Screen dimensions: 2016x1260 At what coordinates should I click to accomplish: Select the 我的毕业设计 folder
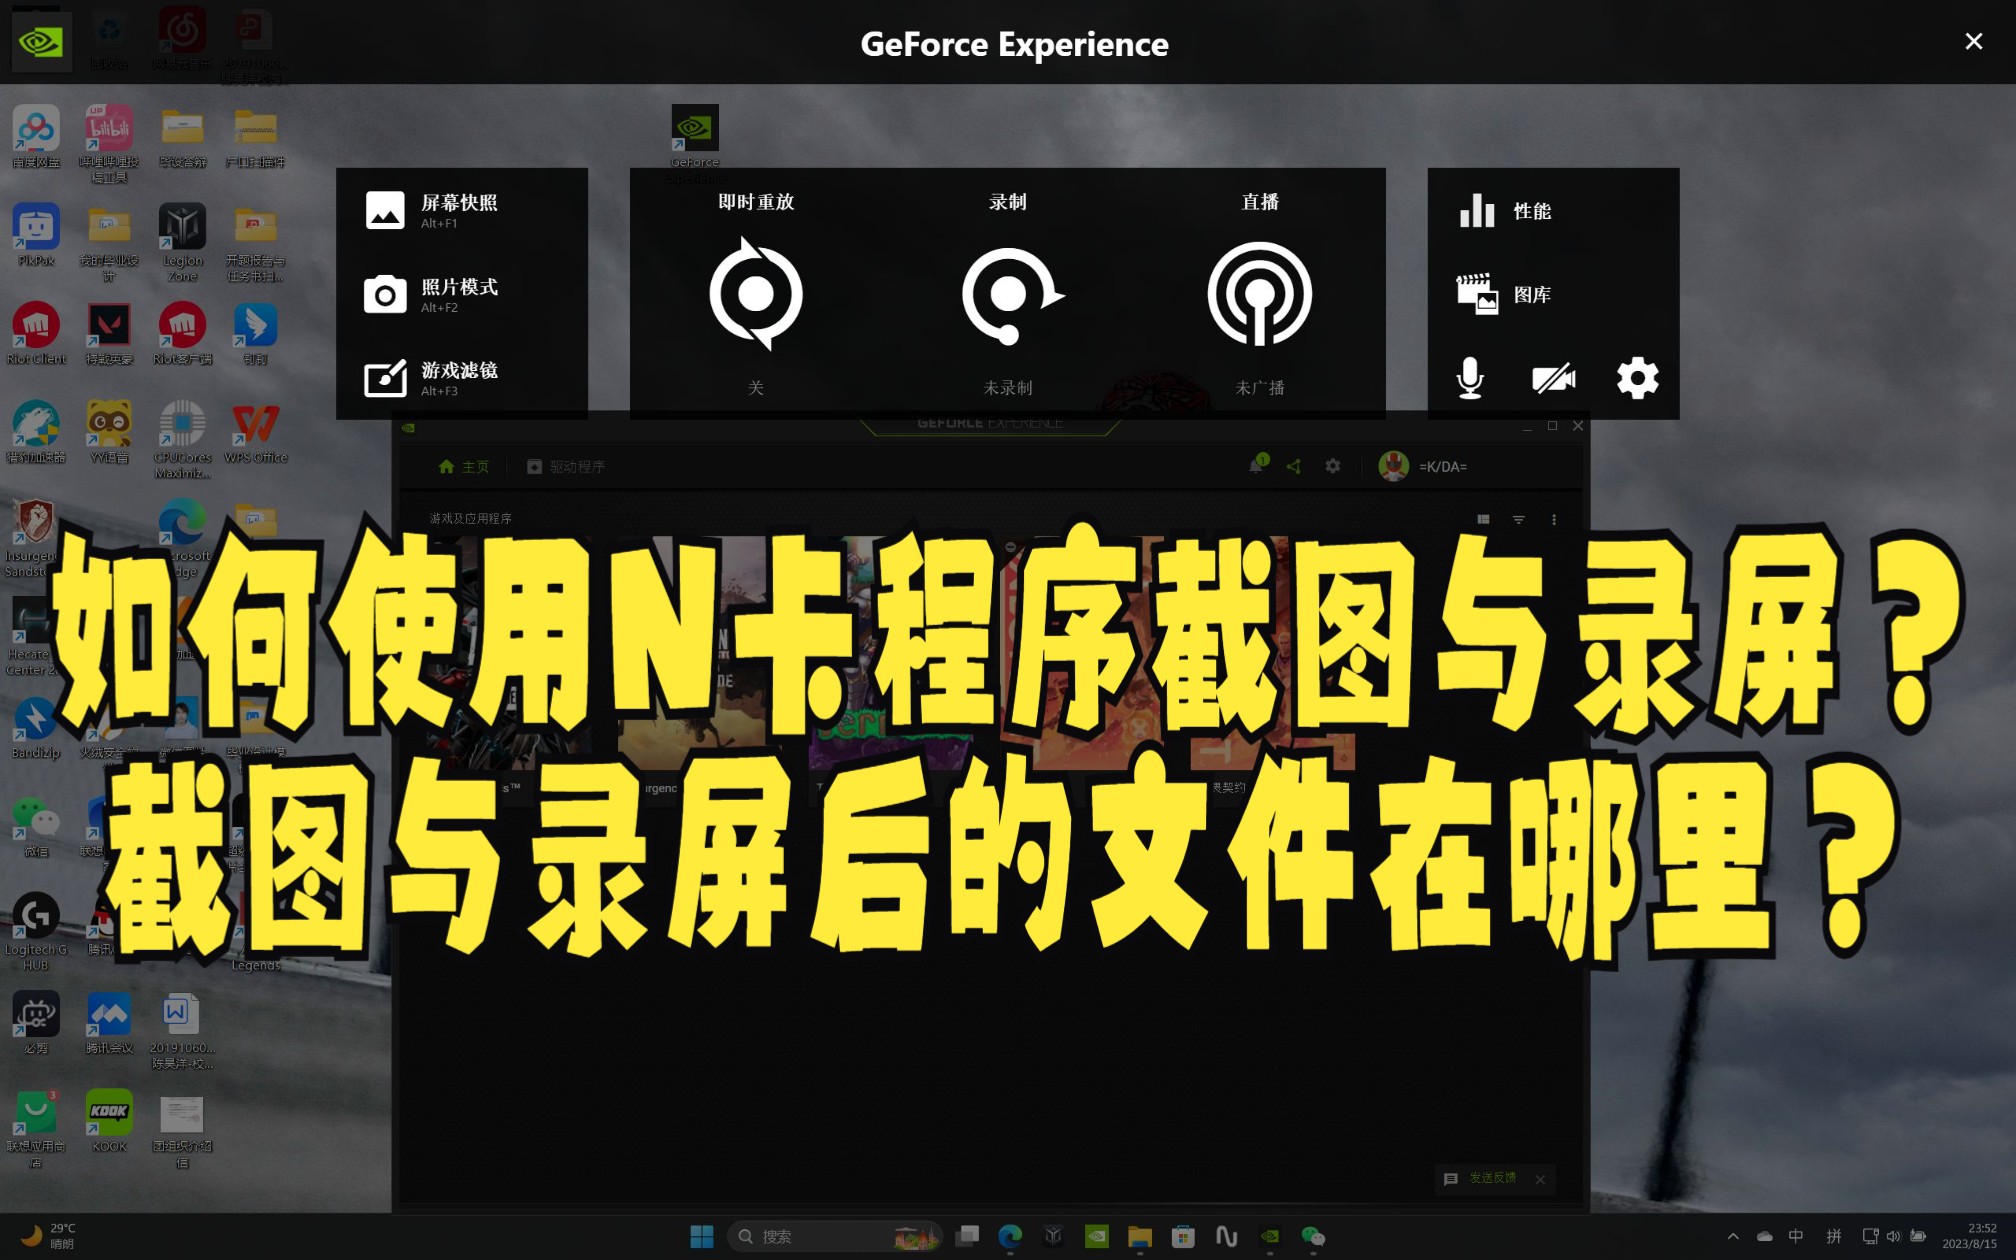(x=109, y=242)
